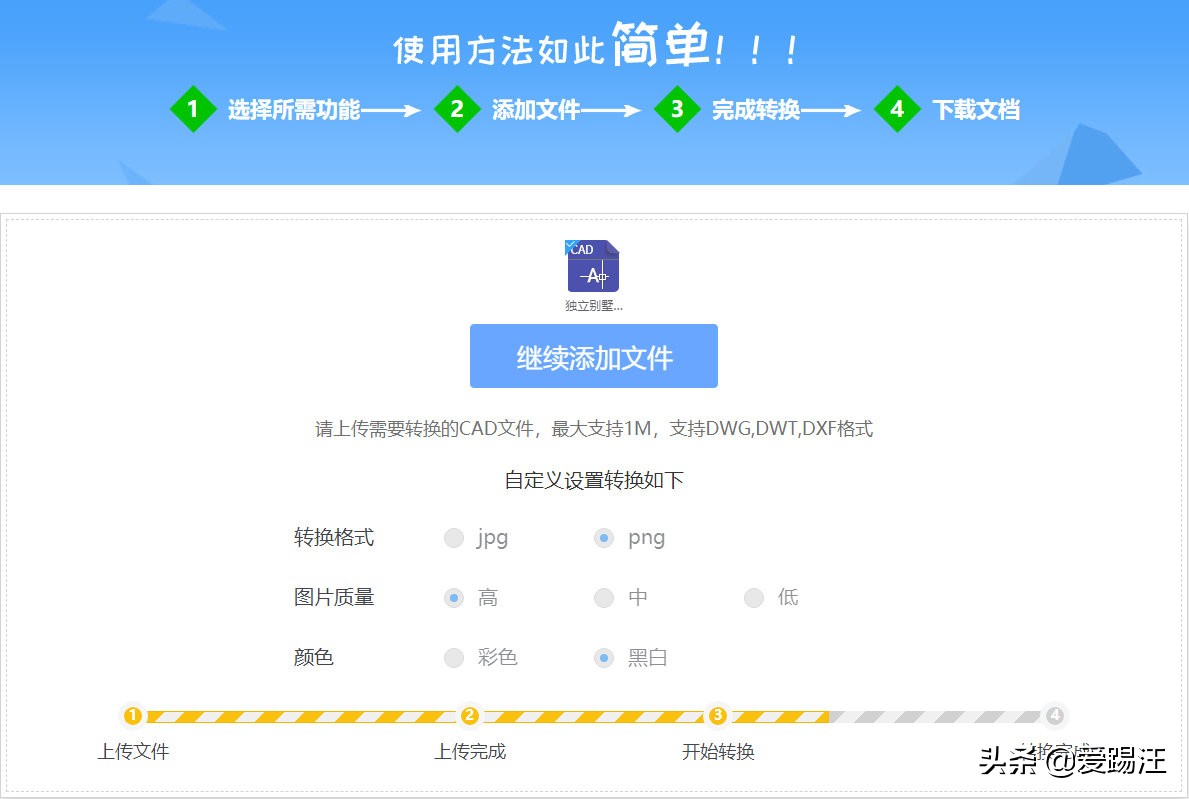1189x799 pixels.
Task: Set 图片质量 to 中
Action: click(x=604, y=598)
